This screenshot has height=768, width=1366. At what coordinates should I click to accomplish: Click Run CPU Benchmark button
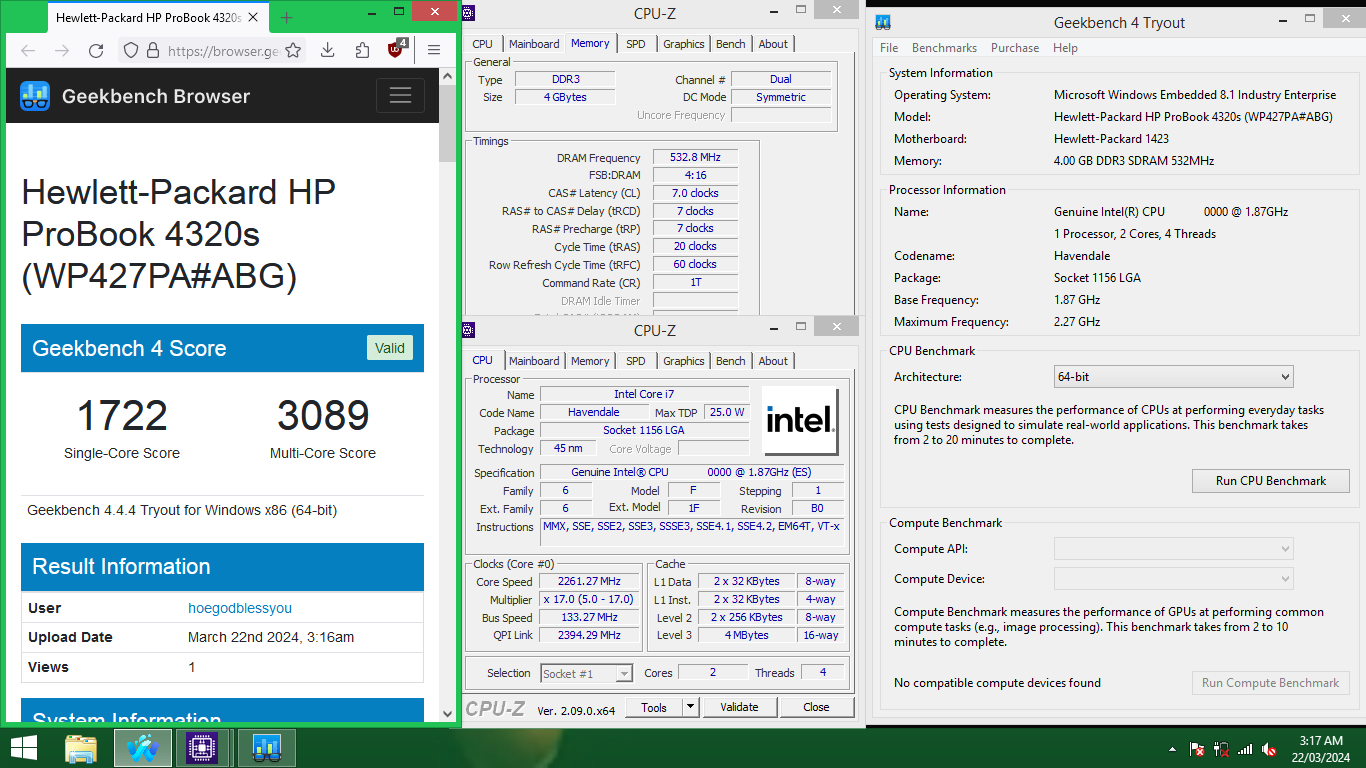pyautogui.click(x=1270, y=481)
